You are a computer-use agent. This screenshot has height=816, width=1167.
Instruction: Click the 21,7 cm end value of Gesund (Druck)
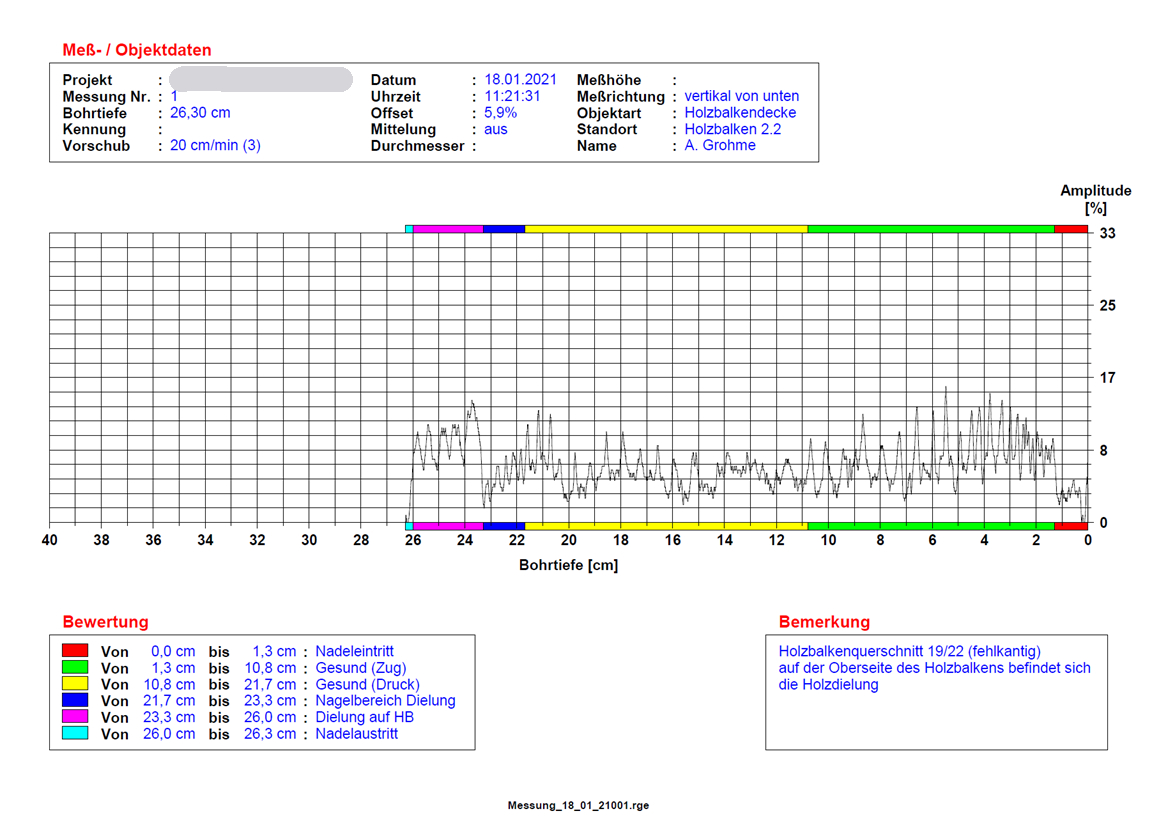pos(270,684)
